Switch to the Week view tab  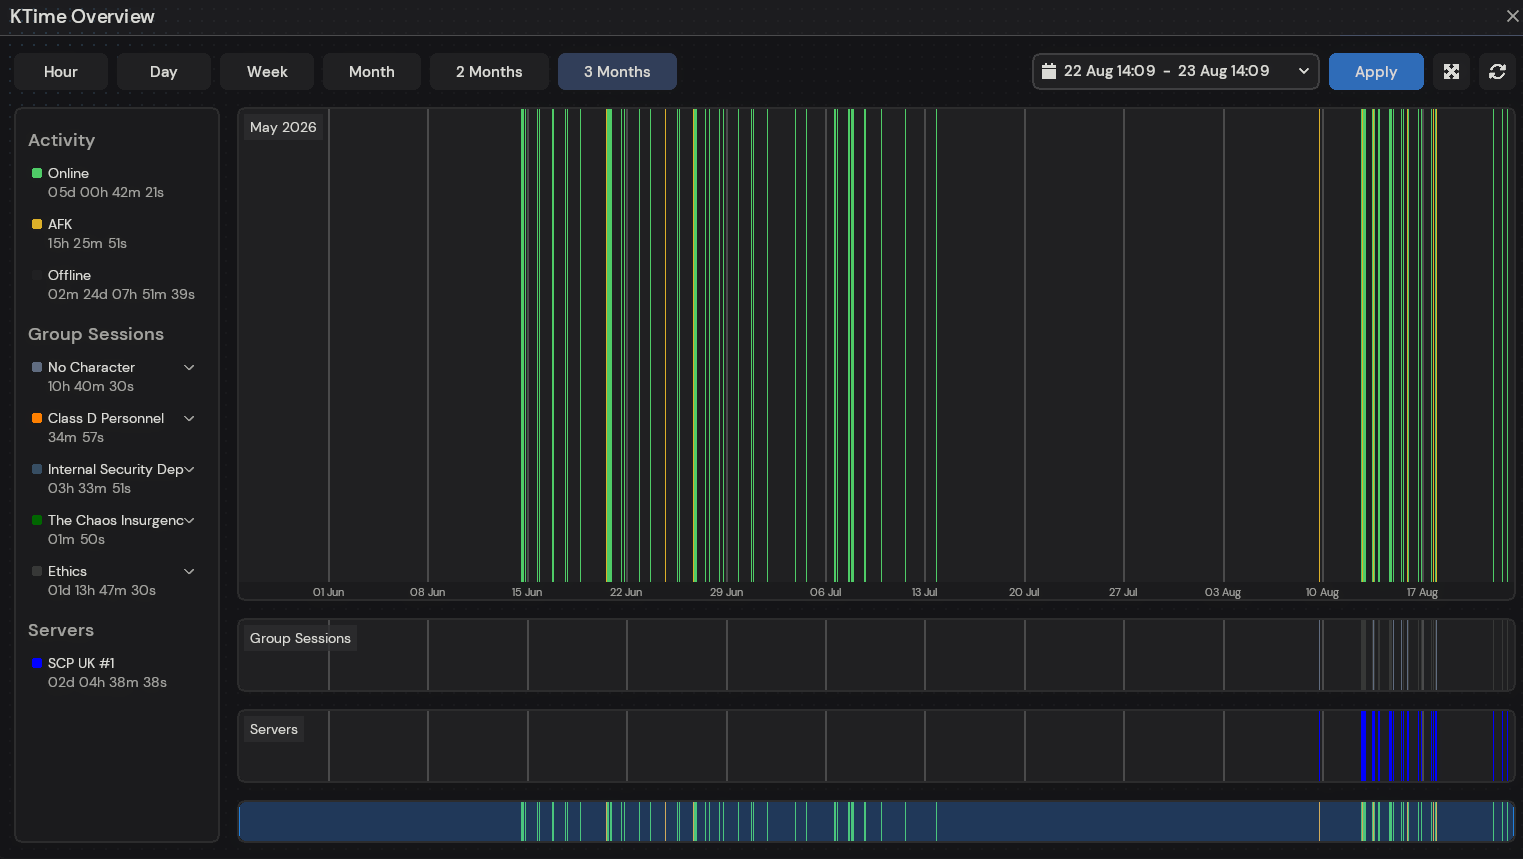[267, 72]
